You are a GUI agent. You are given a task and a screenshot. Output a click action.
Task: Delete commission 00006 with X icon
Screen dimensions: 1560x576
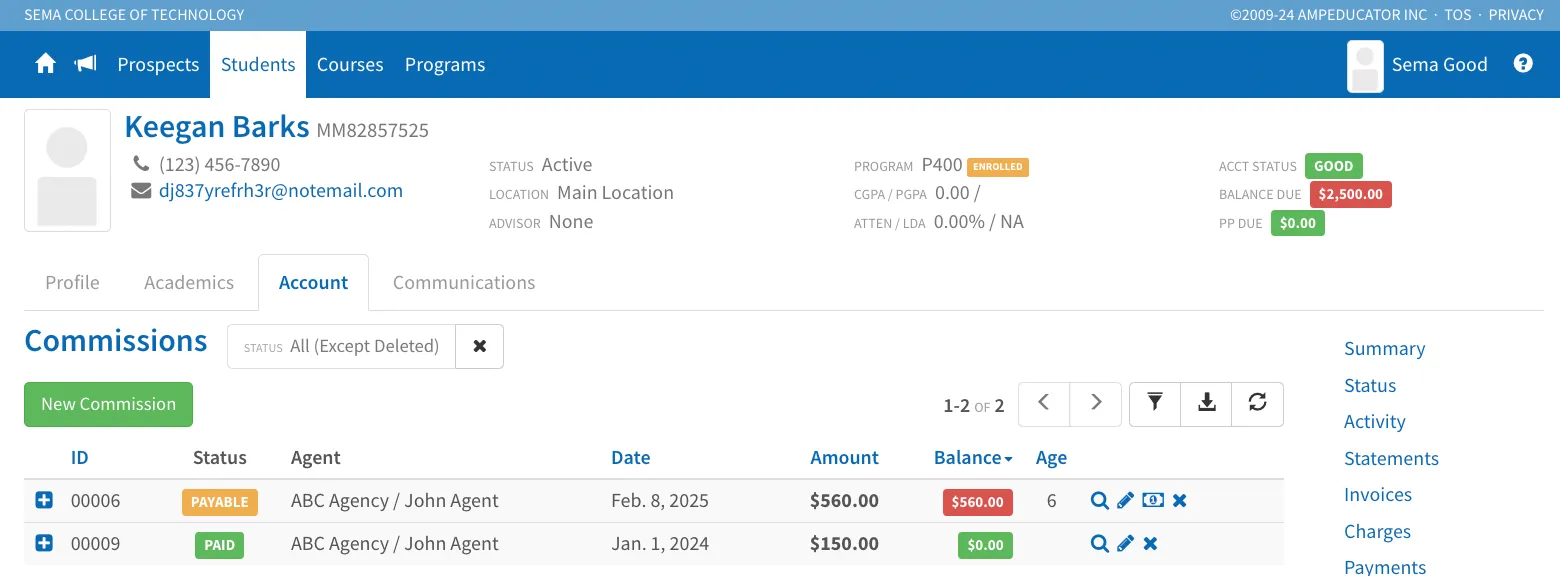[1180, 501]
